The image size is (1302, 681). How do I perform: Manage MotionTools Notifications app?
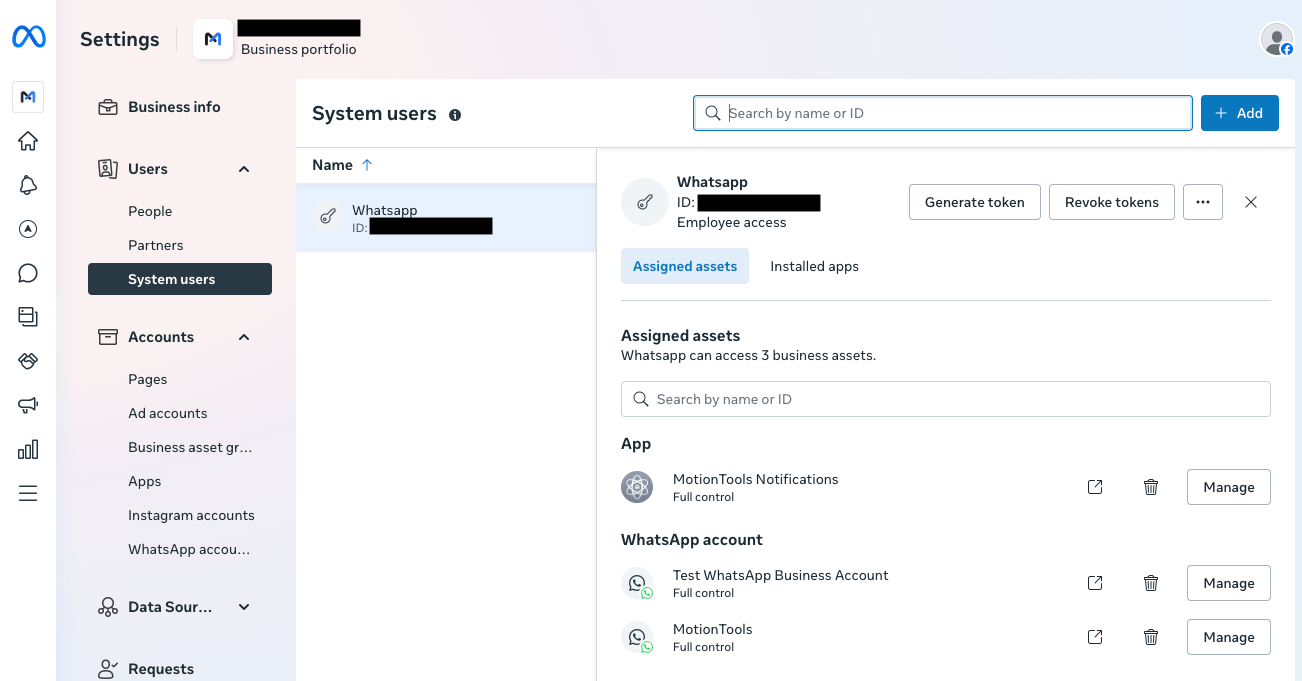[x=1229, y=487]
